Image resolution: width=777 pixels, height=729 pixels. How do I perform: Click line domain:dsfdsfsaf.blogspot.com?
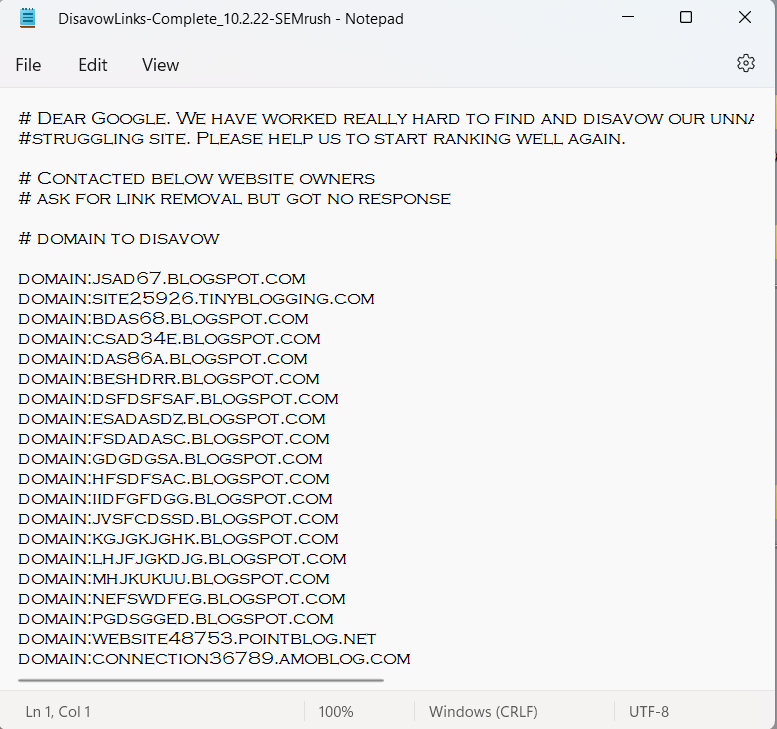point(178,398)
